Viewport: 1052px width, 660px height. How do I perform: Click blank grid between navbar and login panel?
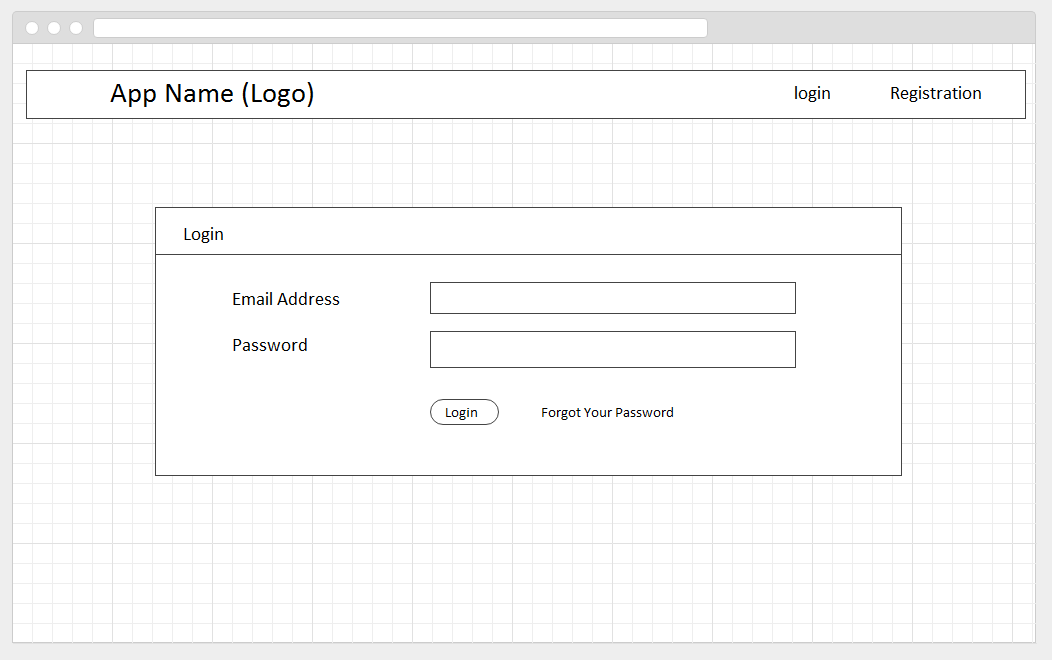pos(528,163)
